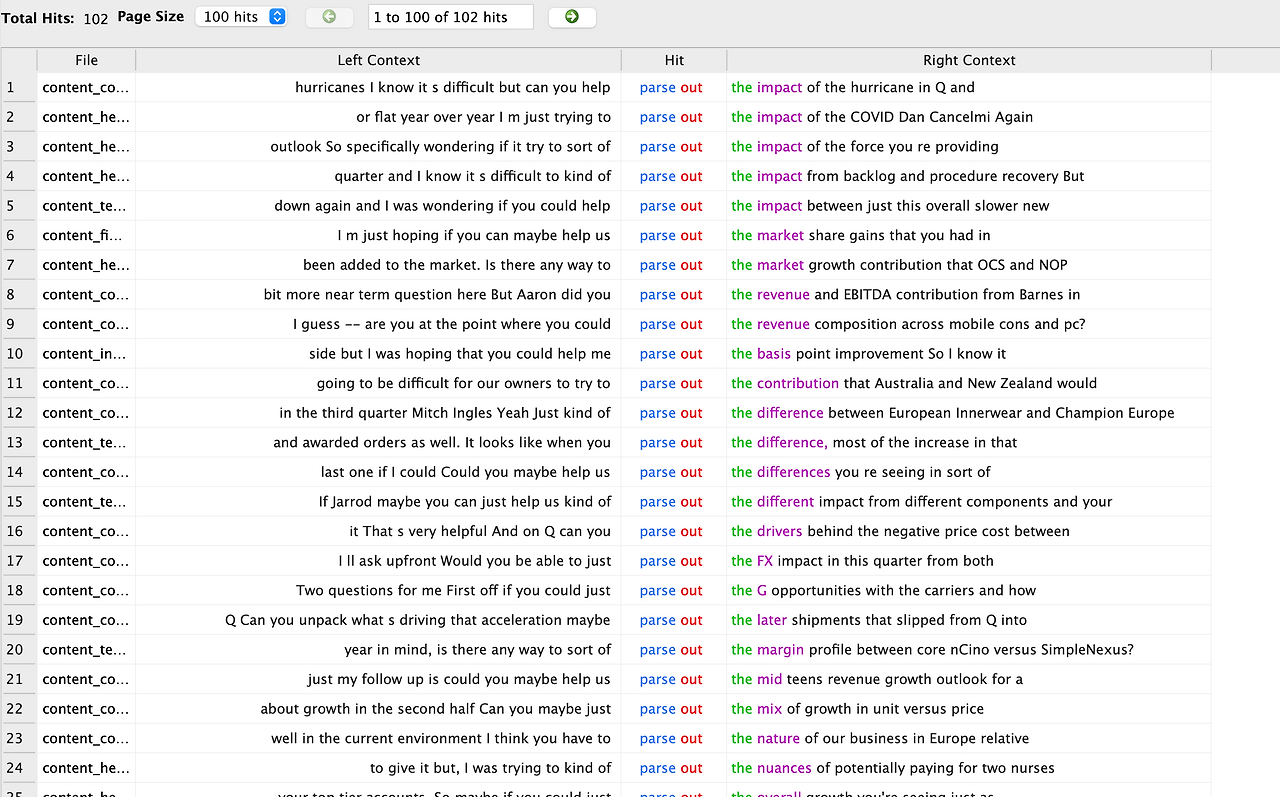
Task: Click the page range input showing 1 to 100
Action: [450, 17]
